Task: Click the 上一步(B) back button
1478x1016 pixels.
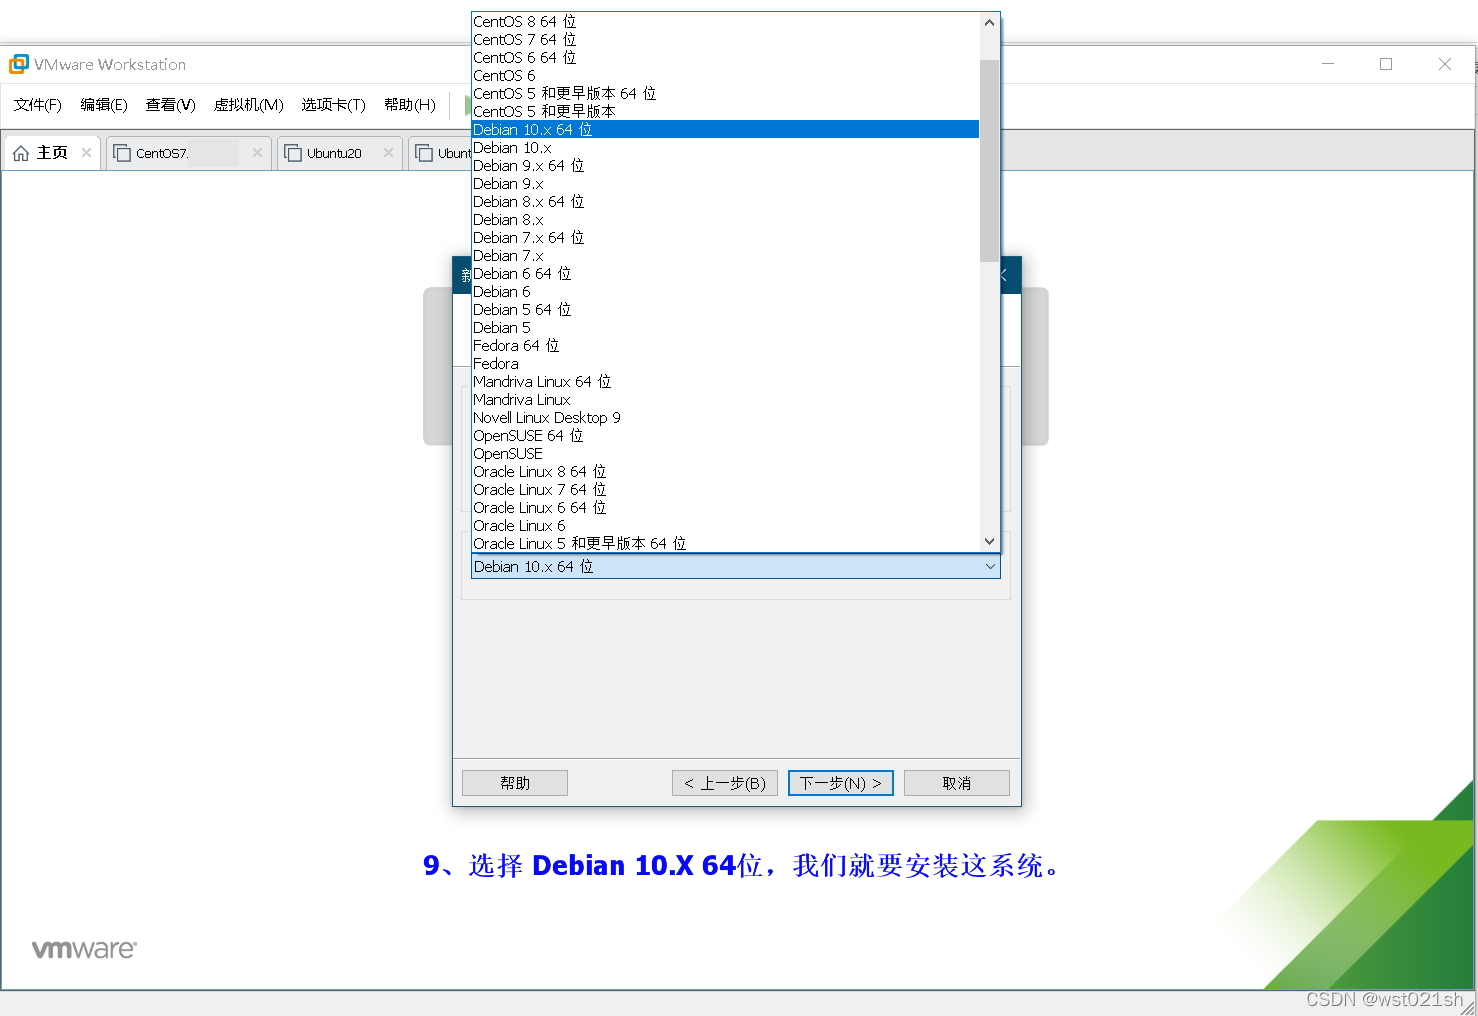Action: (x=725, y=783)
